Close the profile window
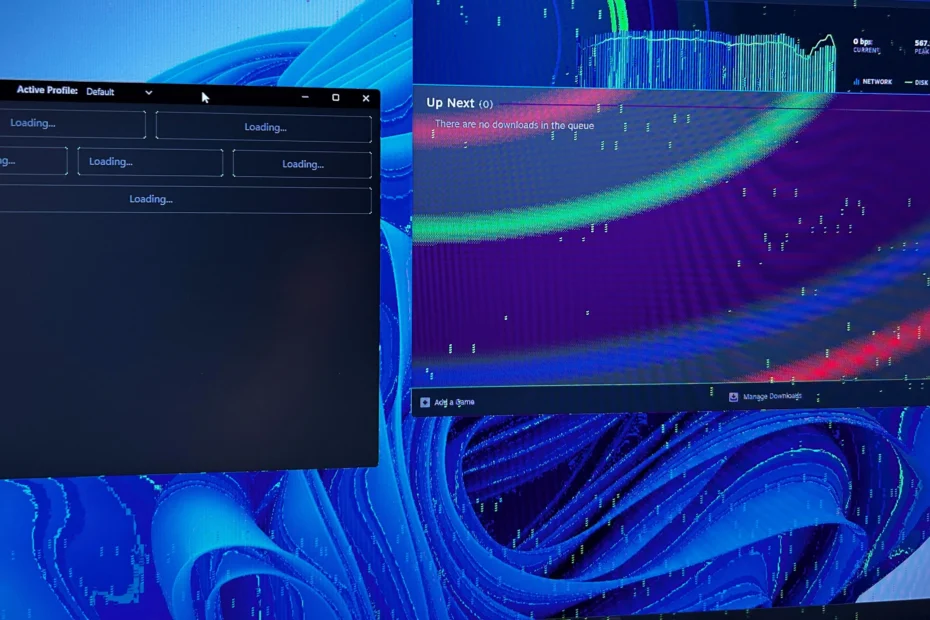 point(366,98)
